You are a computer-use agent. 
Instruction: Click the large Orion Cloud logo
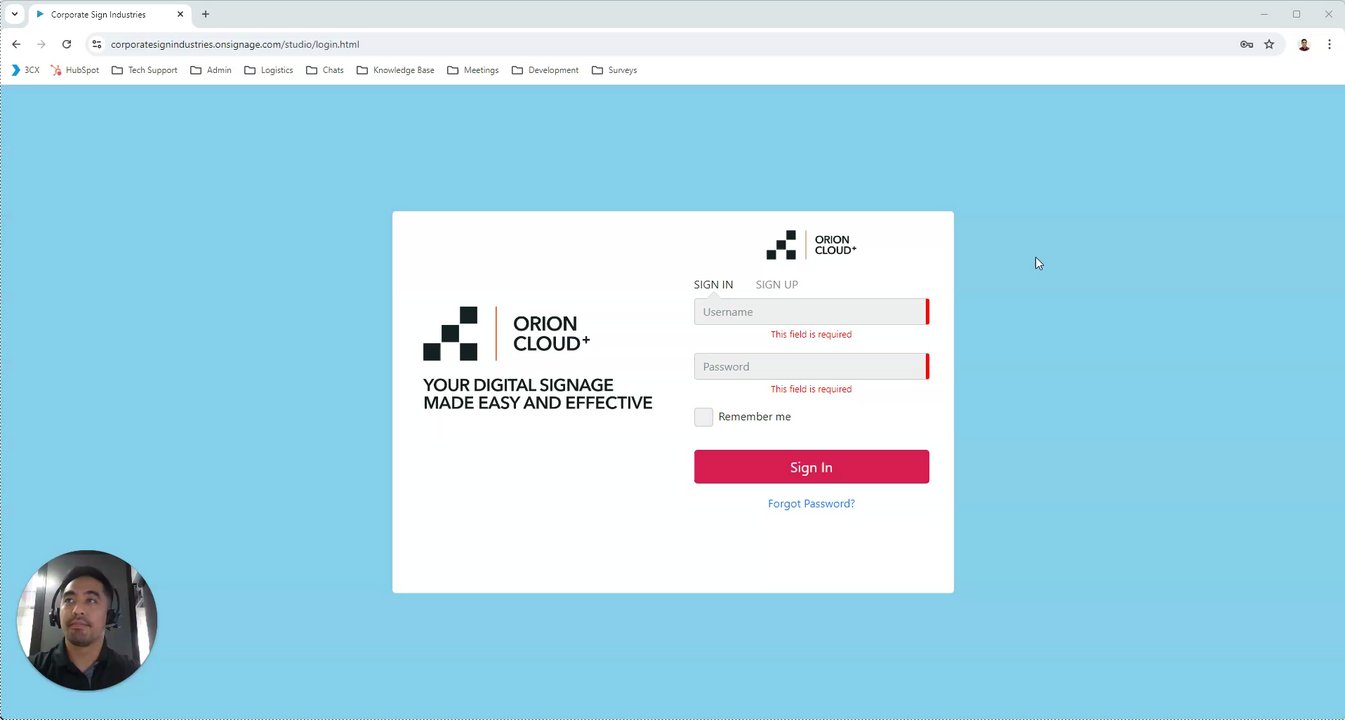tap(506, 334)
